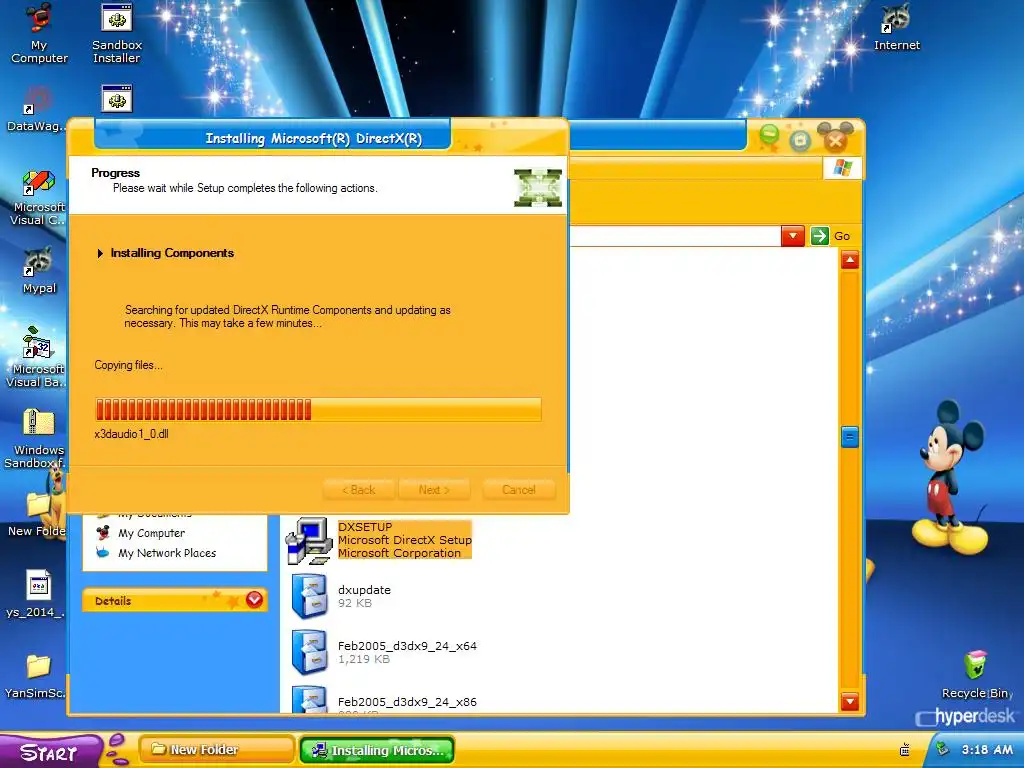Open the address bar dropdown arrow

(792, 236)
